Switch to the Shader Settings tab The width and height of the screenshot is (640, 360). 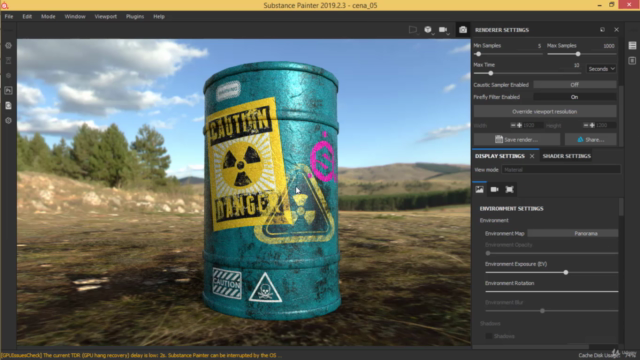(567, 156)
